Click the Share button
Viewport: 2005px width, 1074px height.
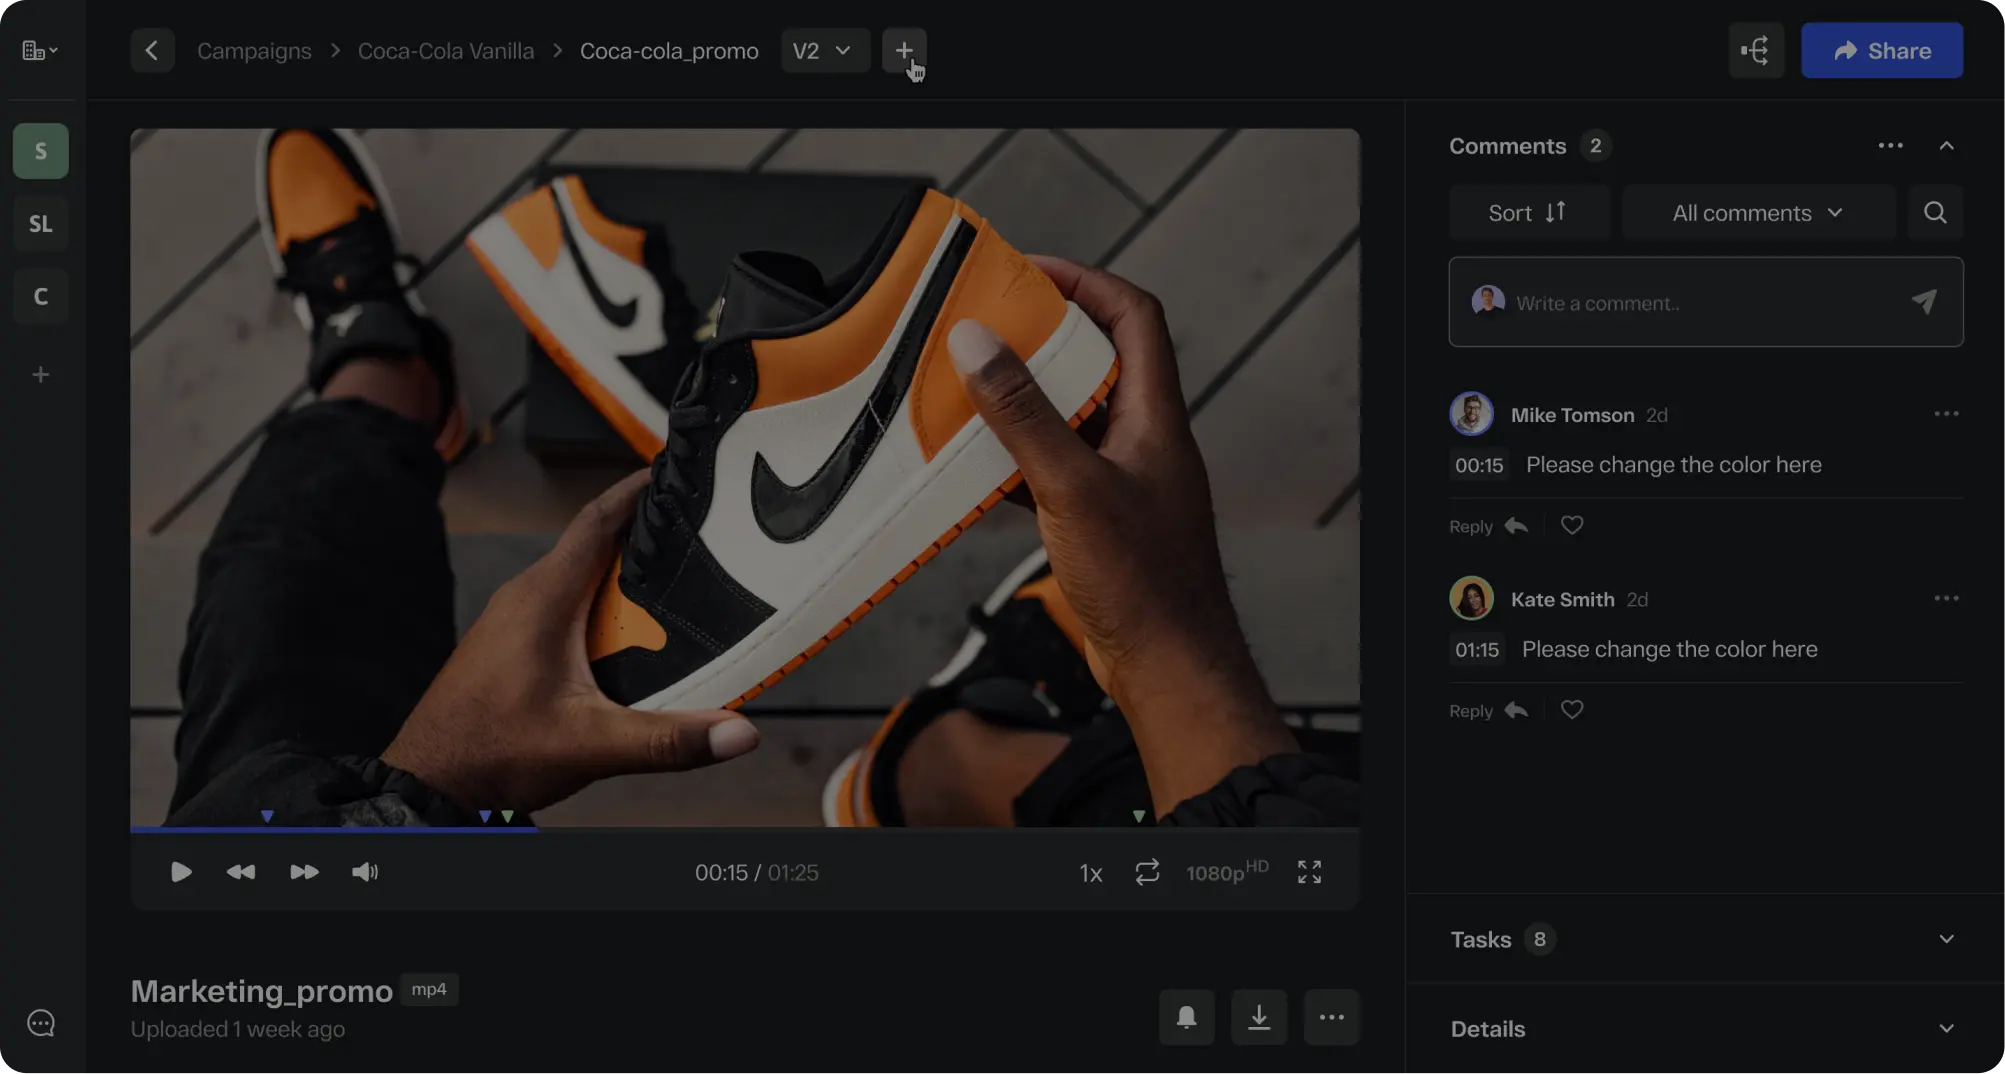1881,50
